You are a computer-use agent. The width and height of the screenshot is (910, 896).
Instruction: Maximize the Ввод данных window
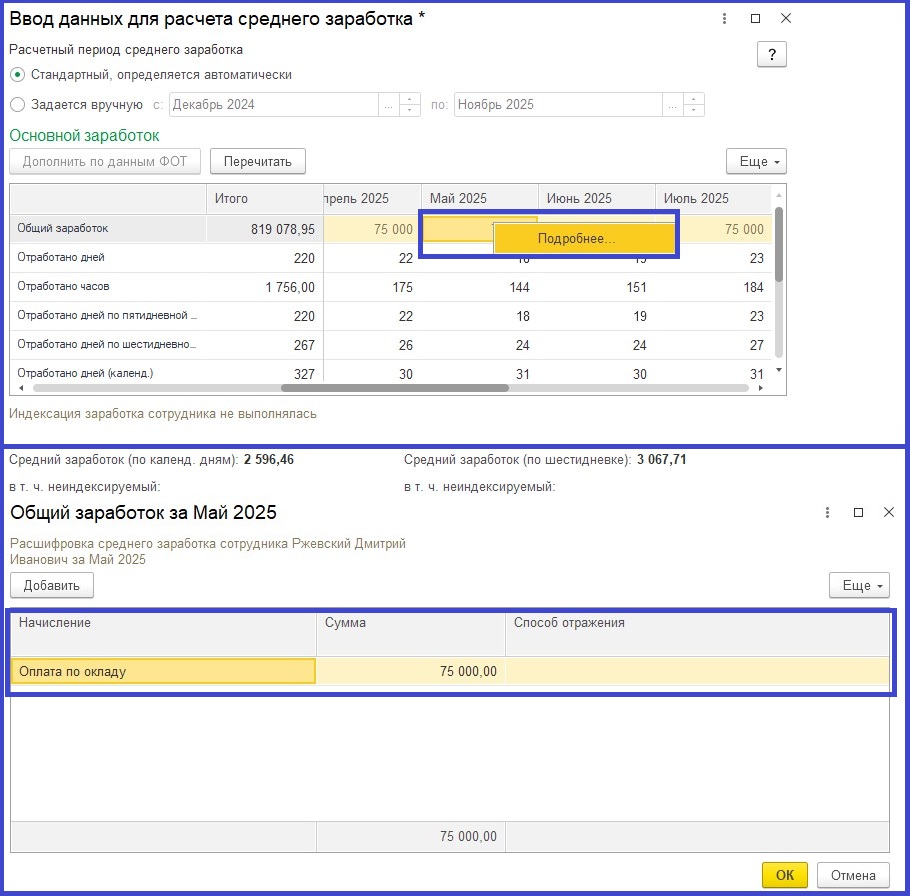point(755,19)
